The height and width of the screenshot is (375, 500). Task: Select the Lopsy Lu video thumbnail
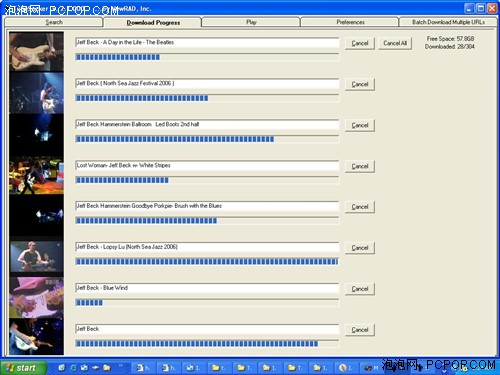[36, 257]
